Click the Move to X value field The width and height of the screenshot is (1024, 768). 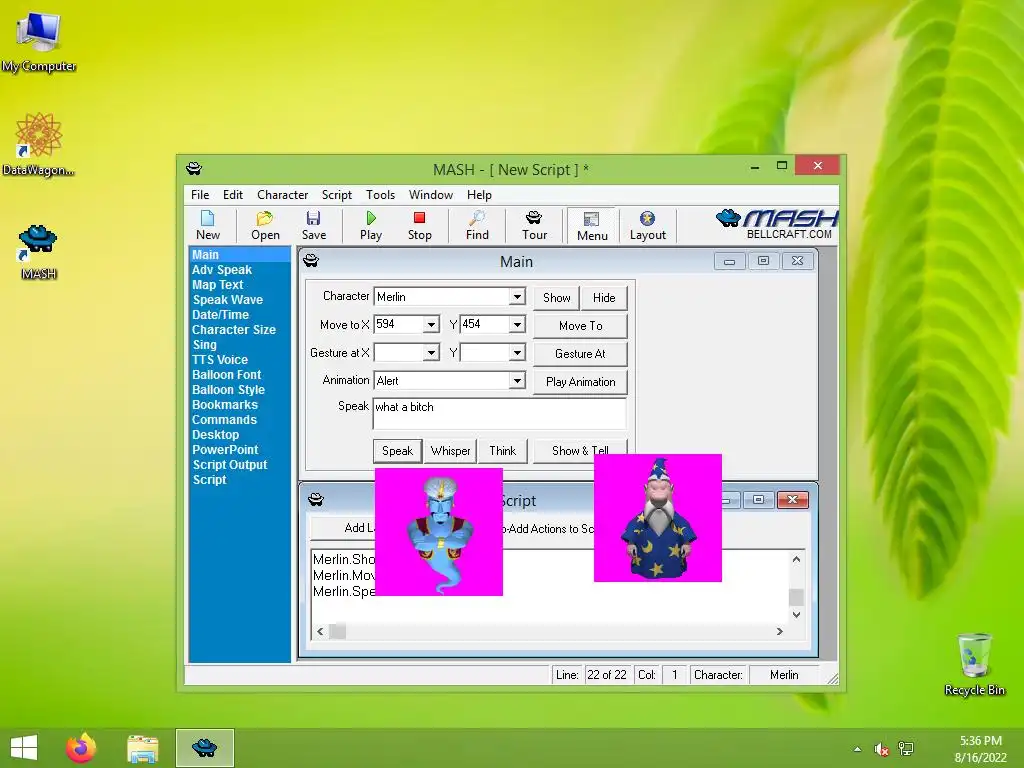point(399,325)
